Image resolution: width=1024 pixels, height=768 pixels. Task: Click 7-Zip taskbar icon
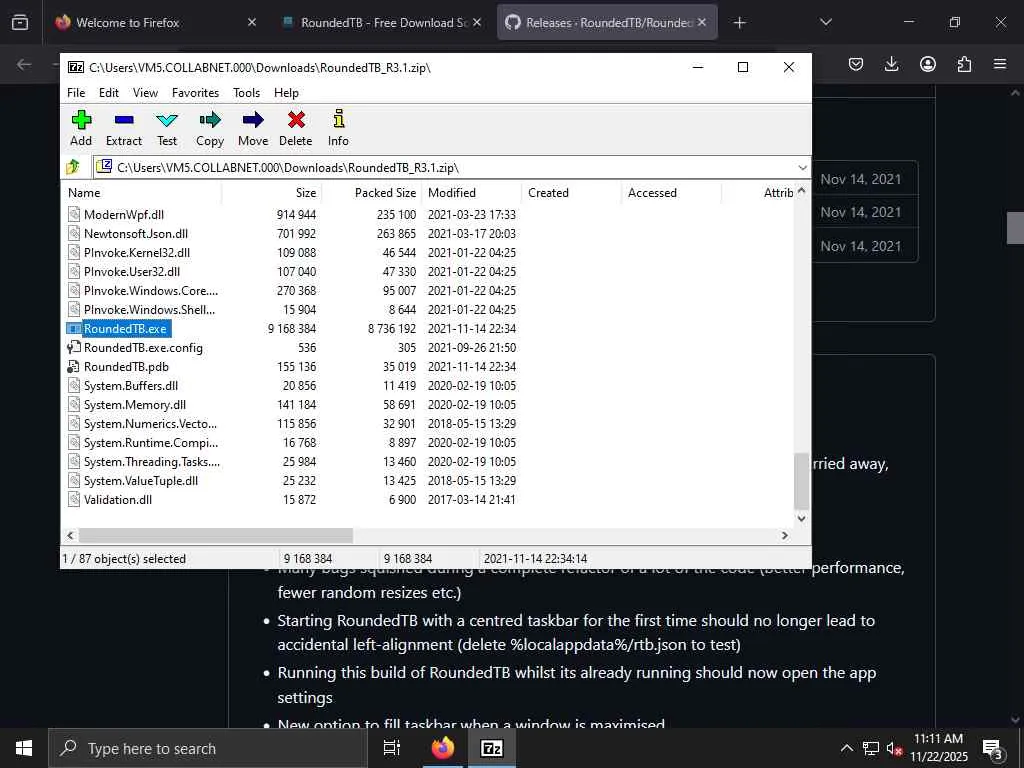click(491, 748)
